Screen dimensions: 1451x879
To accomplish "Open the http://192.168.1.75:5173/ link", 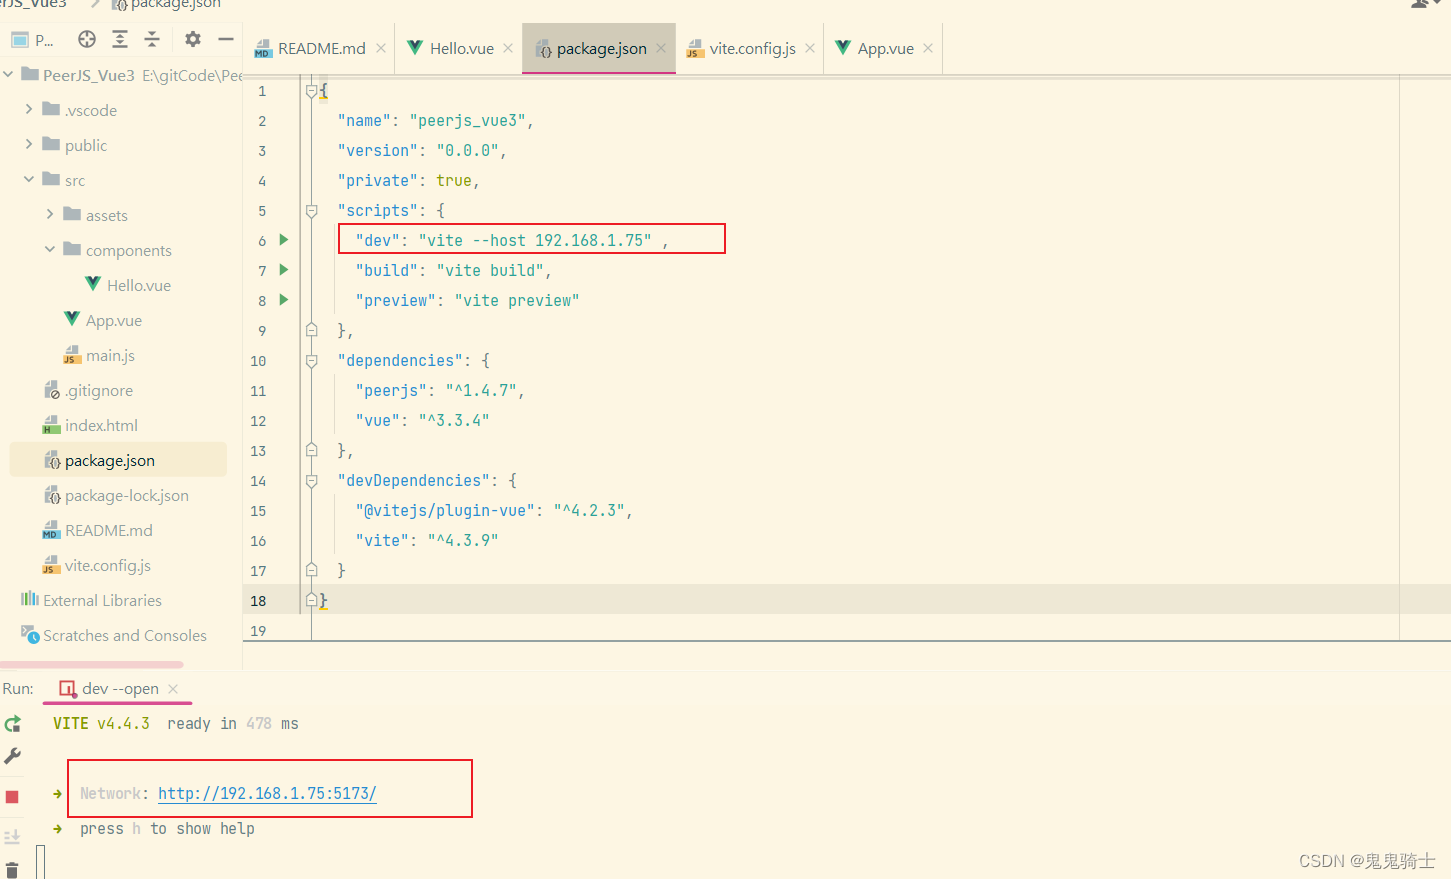I will (267, 793).
